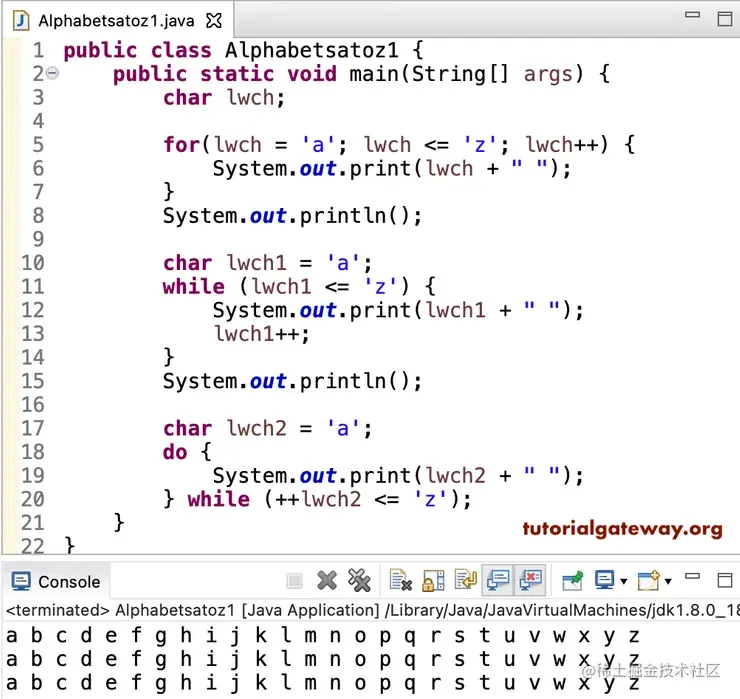740x699 pixels.
Task: Click the Java file icon on editor tab
Action: 21,21
